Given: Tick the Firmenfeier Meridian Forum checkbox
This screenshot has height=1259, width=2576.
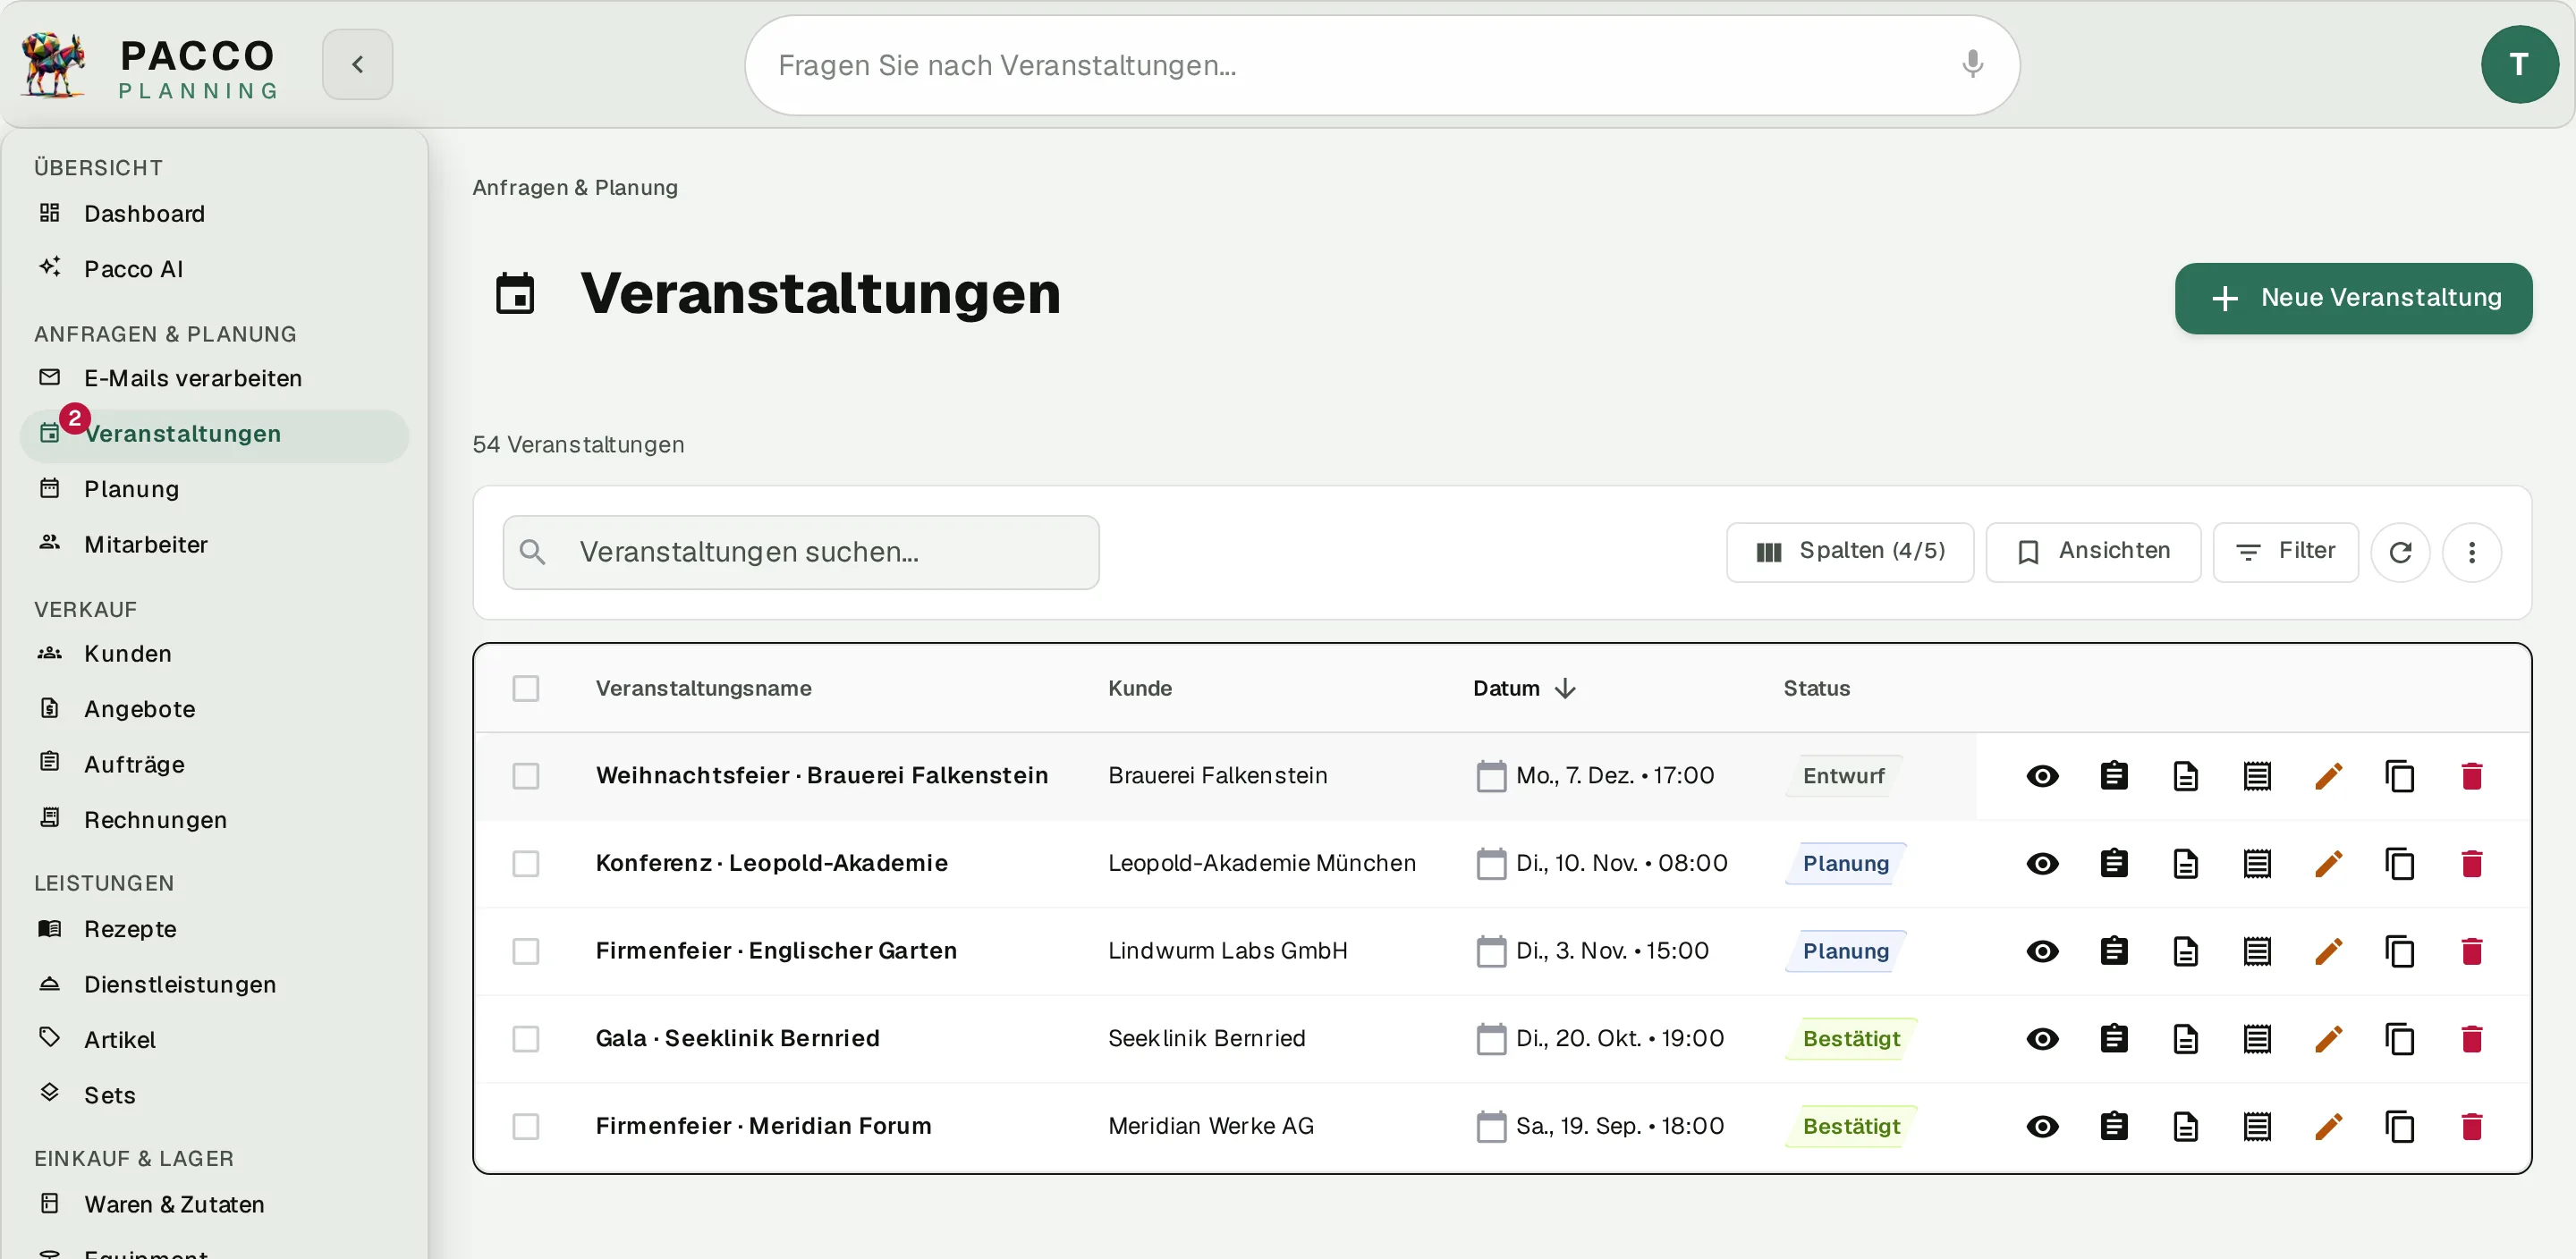Looking at the screenshot, I should (526, 1127).
